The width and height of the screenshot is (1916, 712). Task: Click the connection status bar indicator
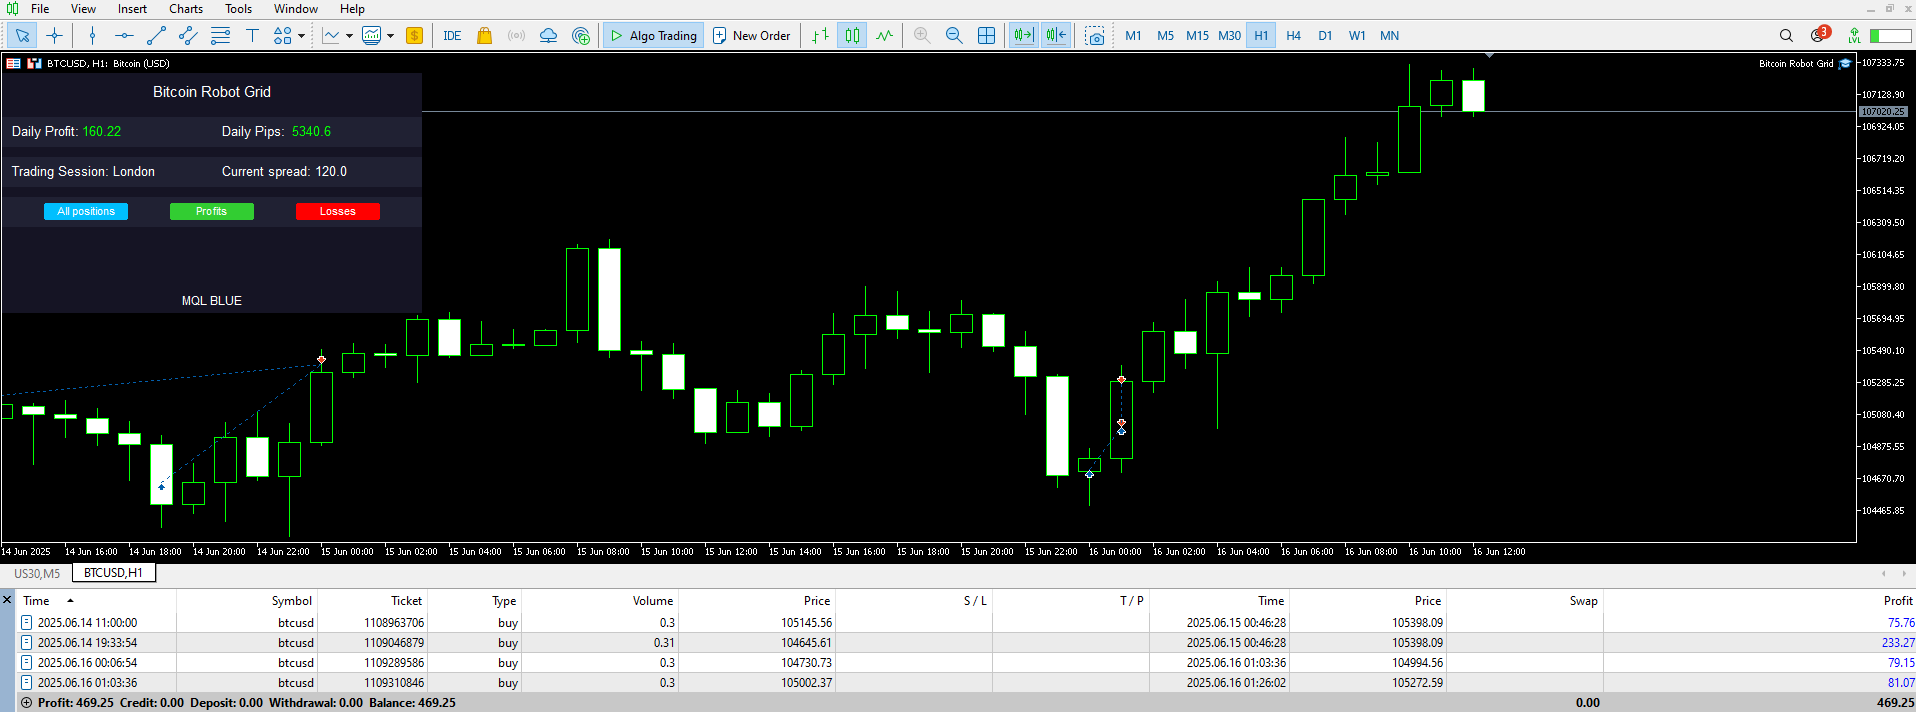click(1891, 36)
